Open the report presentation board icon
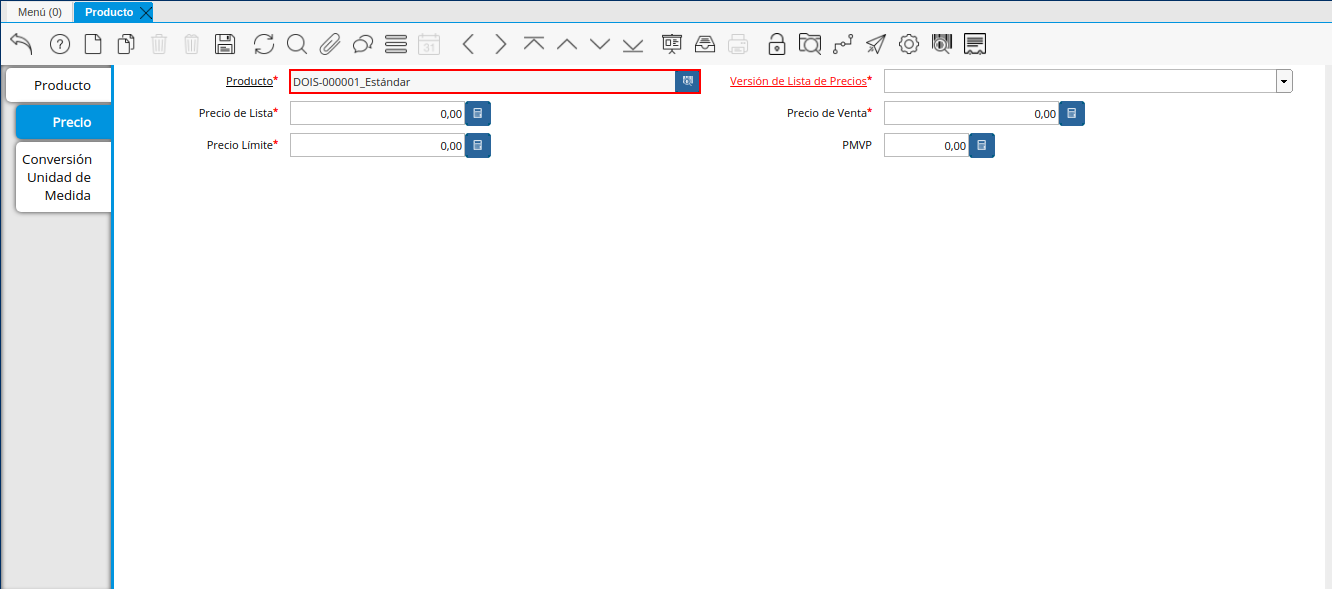Image resolution: width=1332 pixels, height=589 pixels. pyautogui.click(x=672, y=44)
